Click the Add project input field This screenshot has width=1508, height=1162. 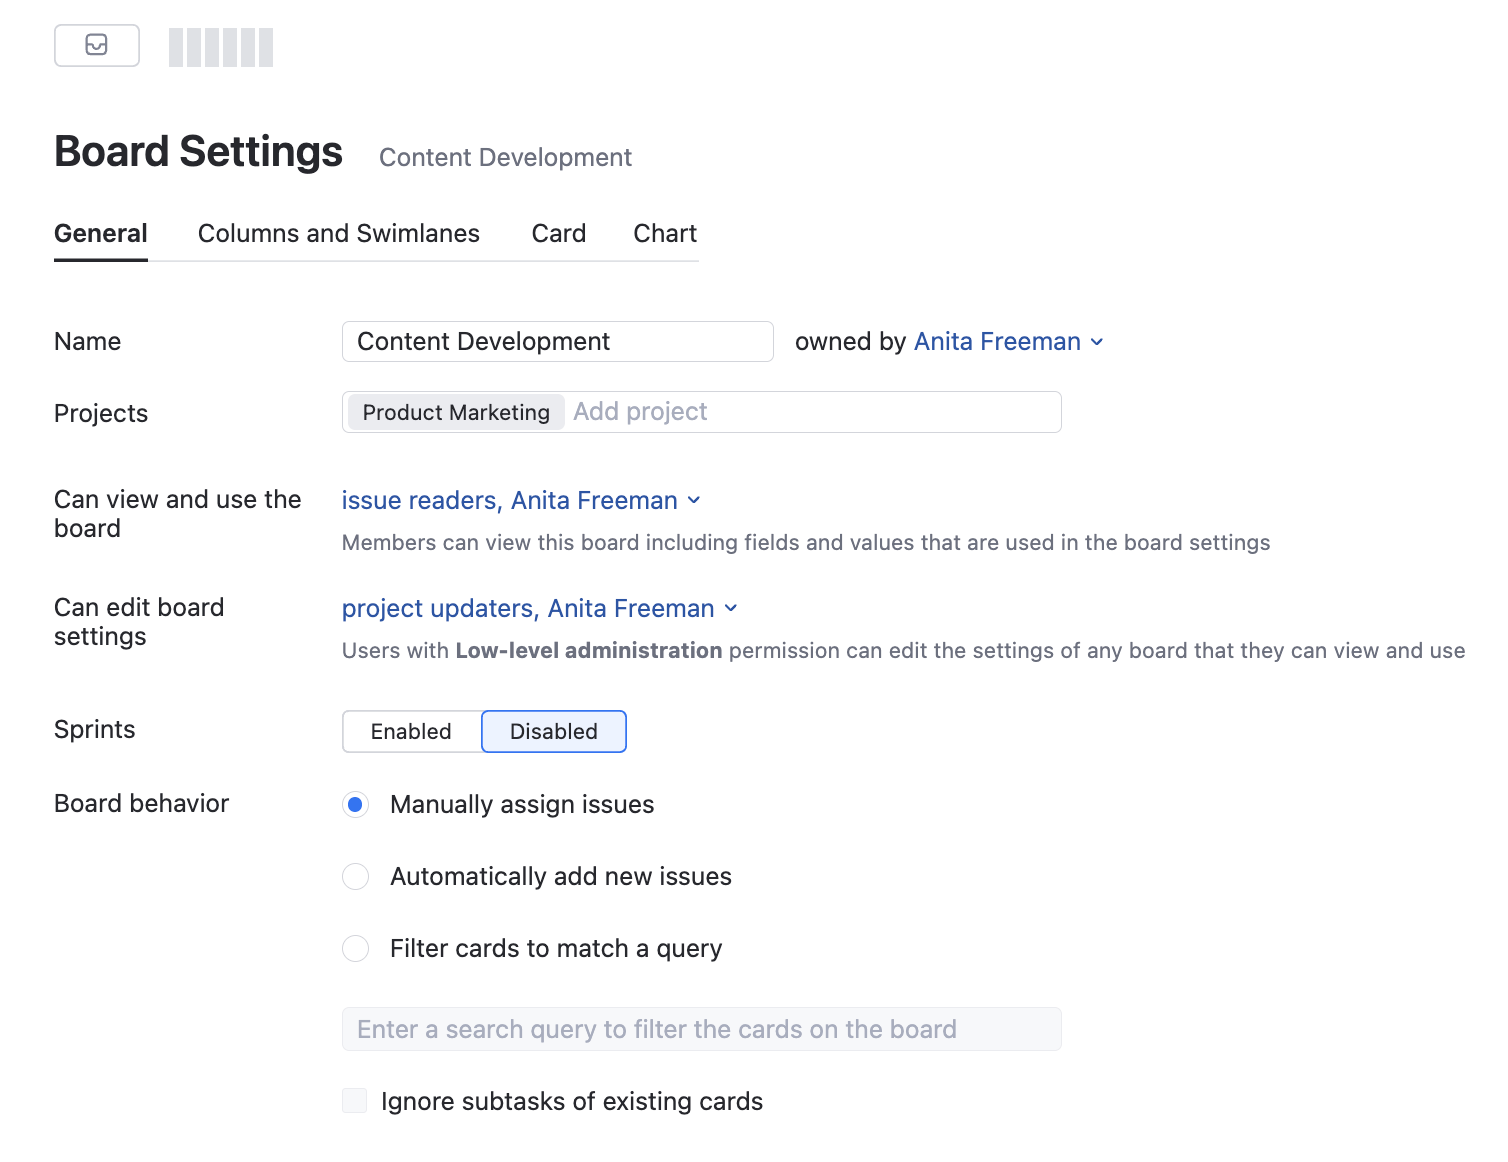pos(810,412)
